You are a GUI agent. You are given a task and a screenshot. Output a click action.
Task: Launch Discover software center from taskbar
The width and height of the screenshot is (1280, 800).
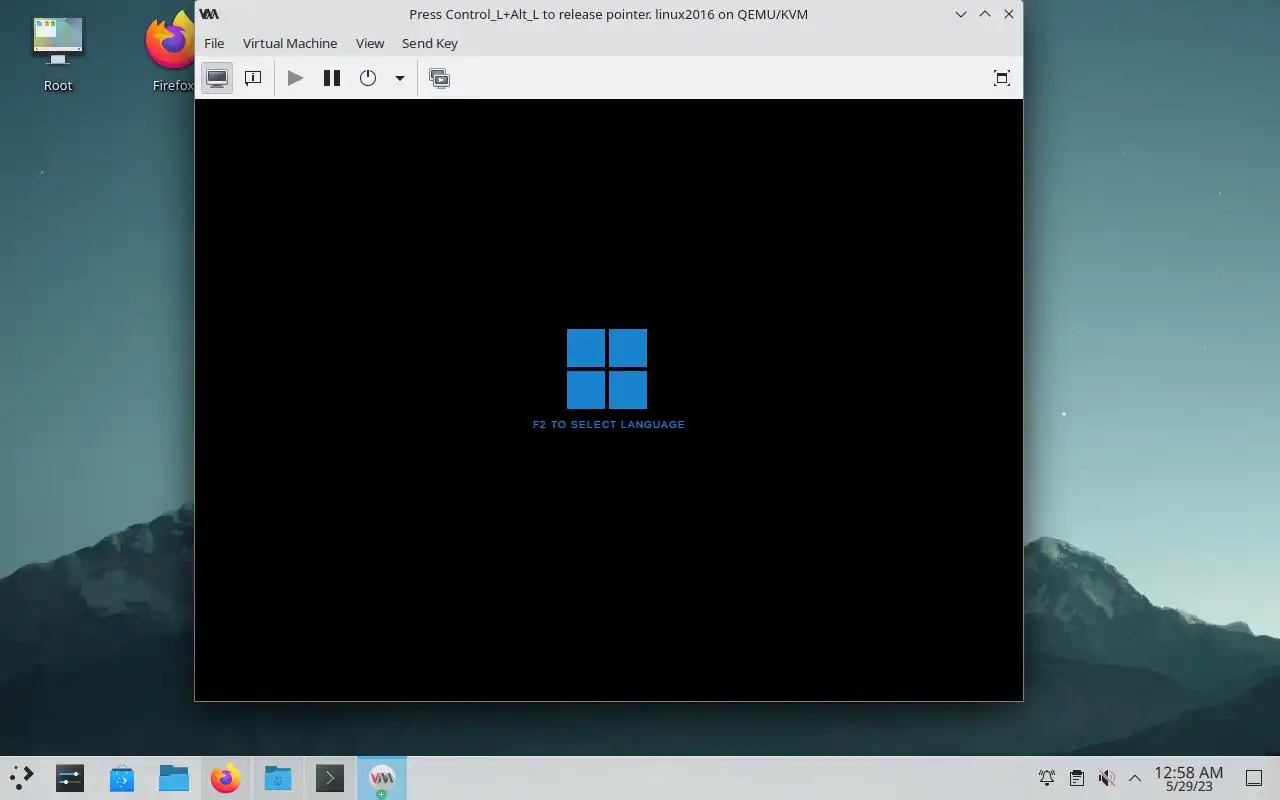pos(122,778)
